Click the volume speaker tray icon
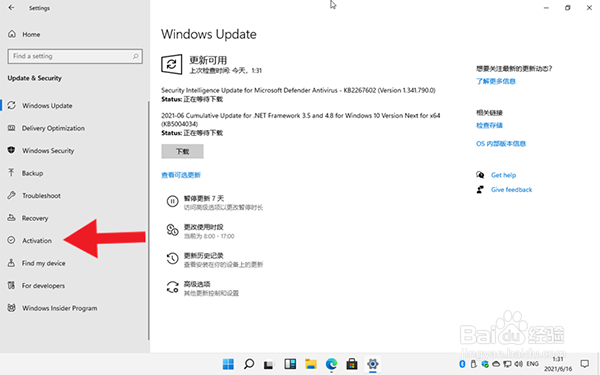This screenshot has height=375, width=600. tap(518, 364)
